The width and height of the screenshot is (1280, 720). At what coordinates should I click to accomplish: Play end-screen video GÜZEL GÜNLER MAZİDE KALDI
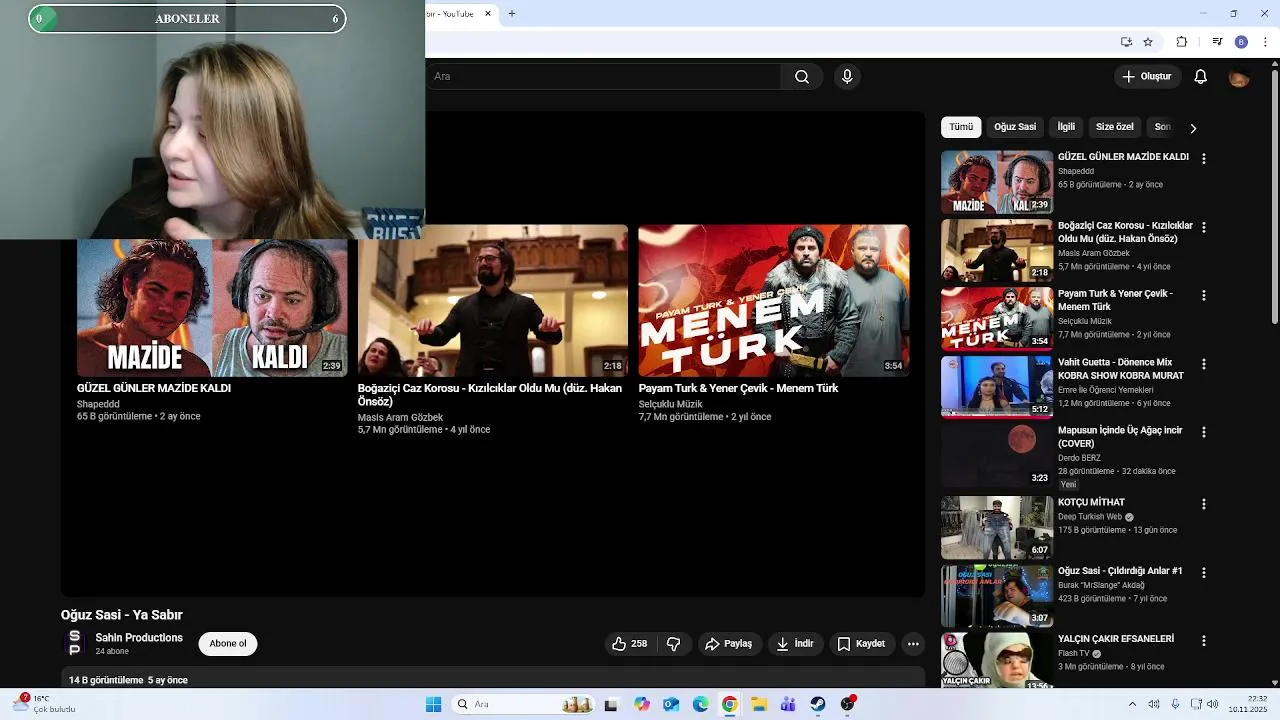tap(212, 309)
